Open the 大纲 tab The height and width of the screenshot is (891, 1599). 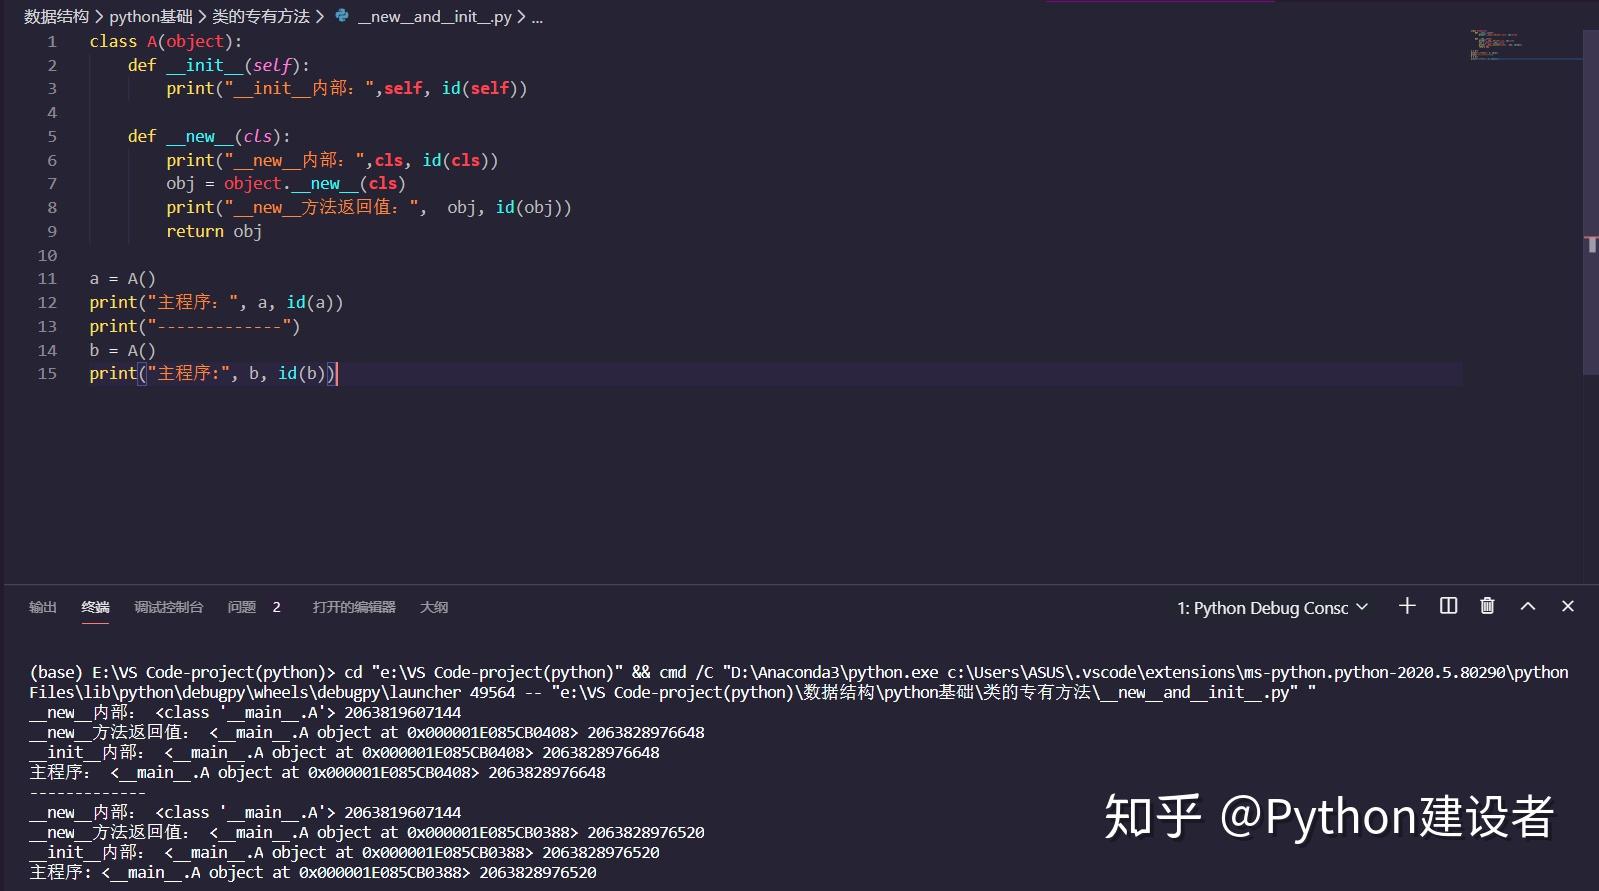point(434,607)
